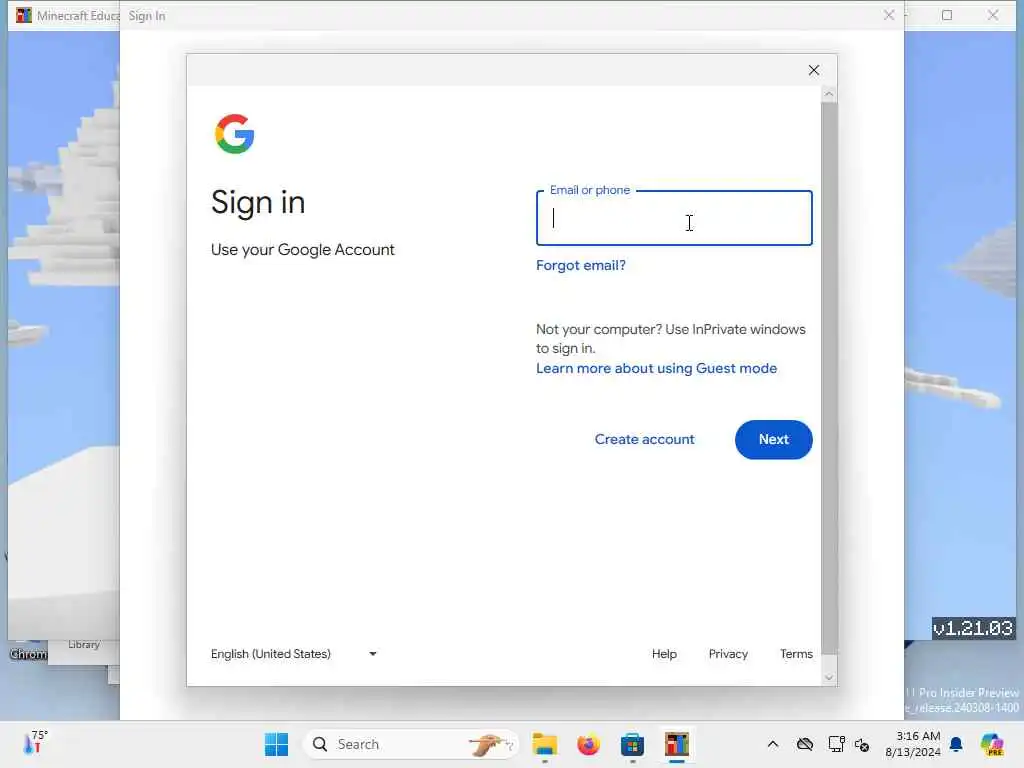Screen dimensions: 1024x768
Task: Open notifications bell icon
Action: point(956,744)
